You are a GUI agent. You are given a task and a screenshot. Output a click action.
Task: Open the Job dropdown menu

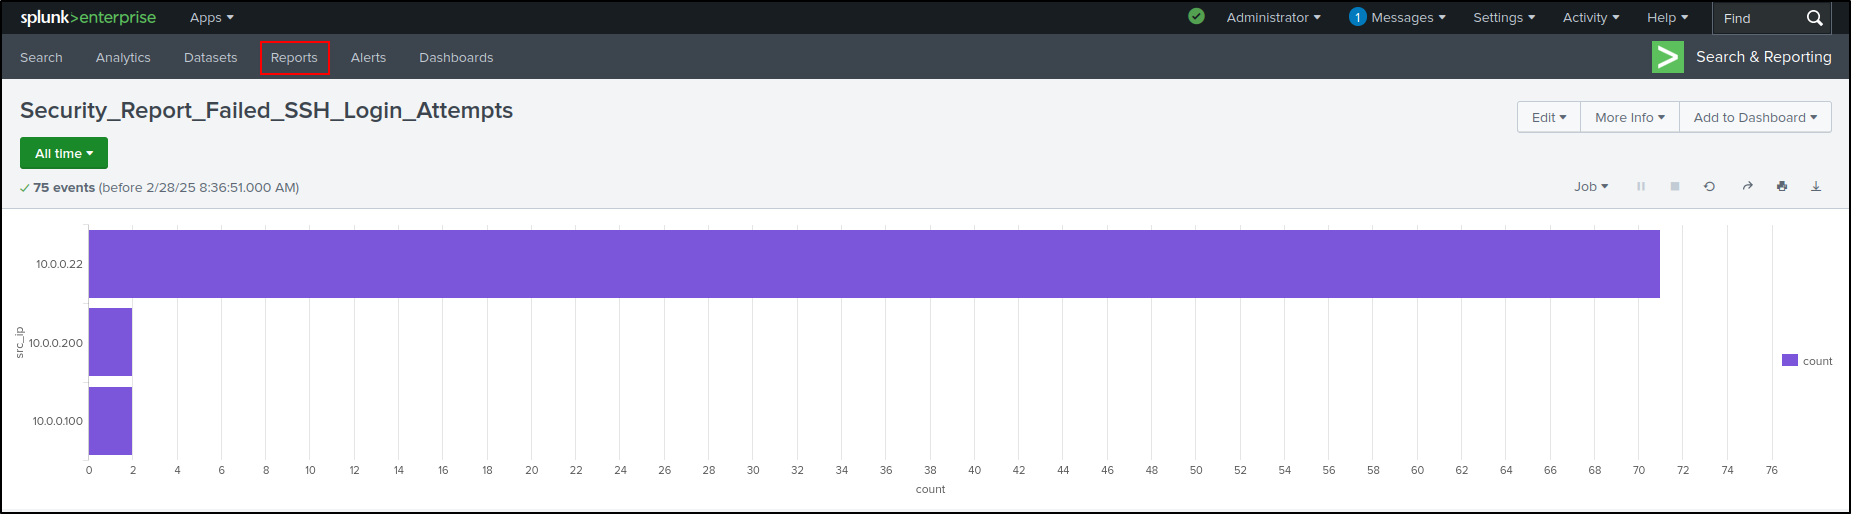coord(1591,187)
